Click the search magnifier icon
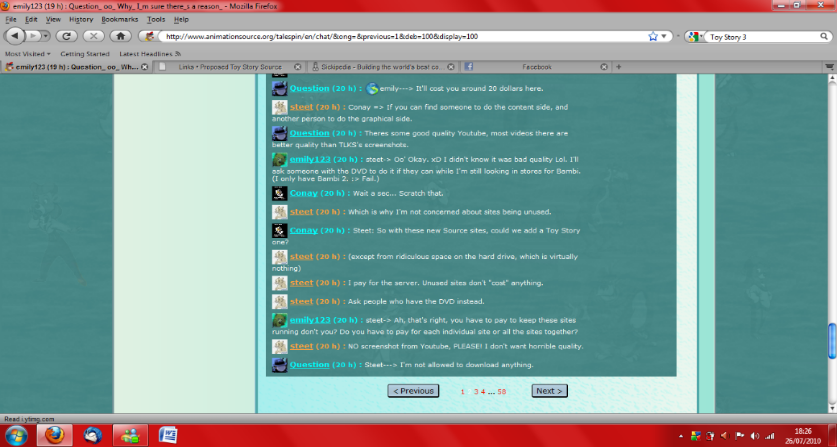The width and height of the screenshot is (837, 447). point(824,37)
